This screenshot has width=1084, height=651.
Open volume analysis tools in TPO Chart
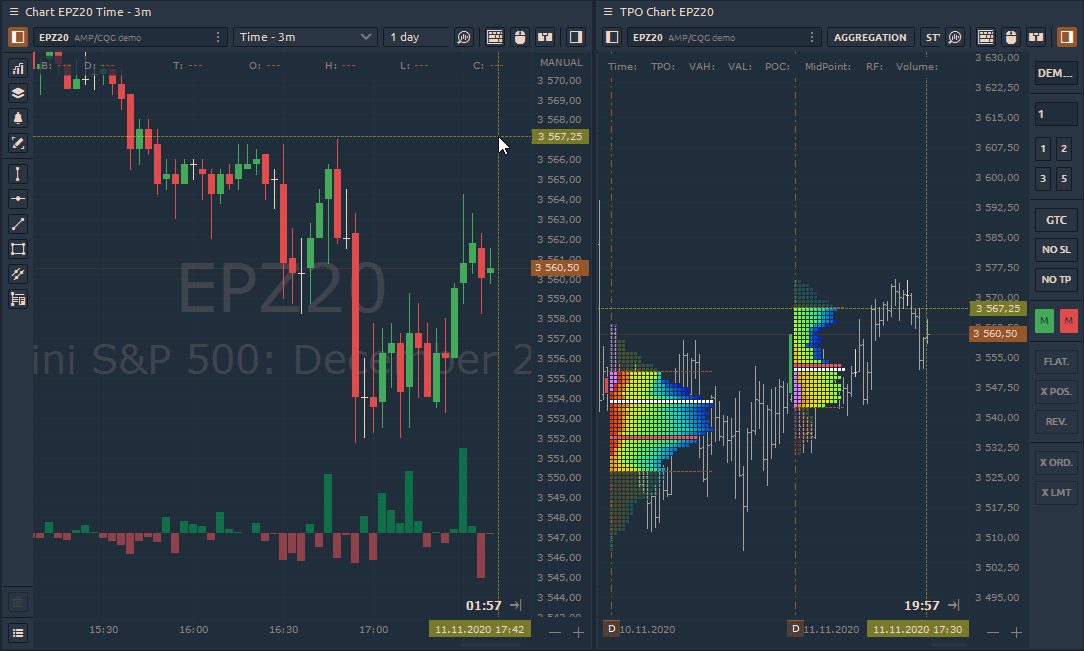955,37
